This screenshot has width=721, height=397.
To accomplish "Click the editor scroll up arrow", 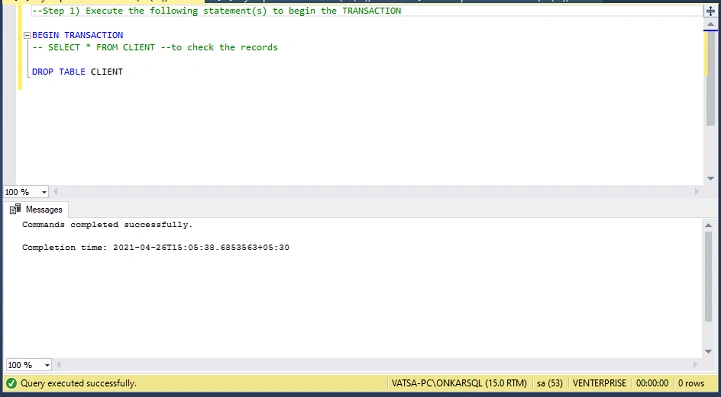I will [x=710, y=24].
